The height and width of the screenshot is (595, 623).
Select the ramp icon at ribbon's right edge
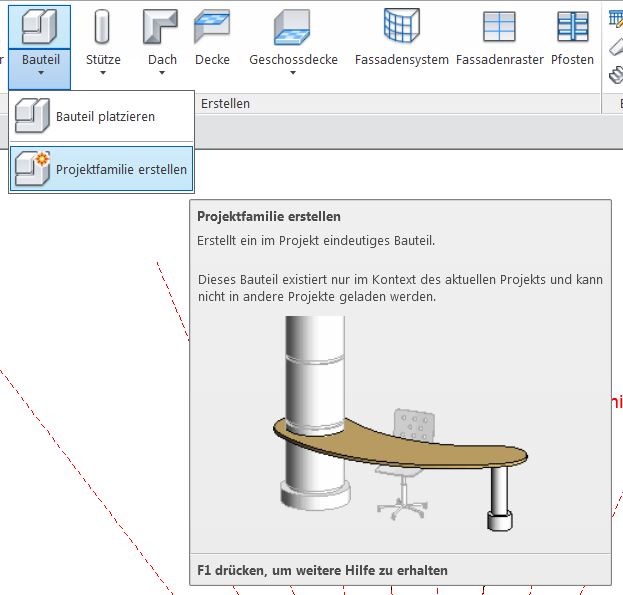615,44
